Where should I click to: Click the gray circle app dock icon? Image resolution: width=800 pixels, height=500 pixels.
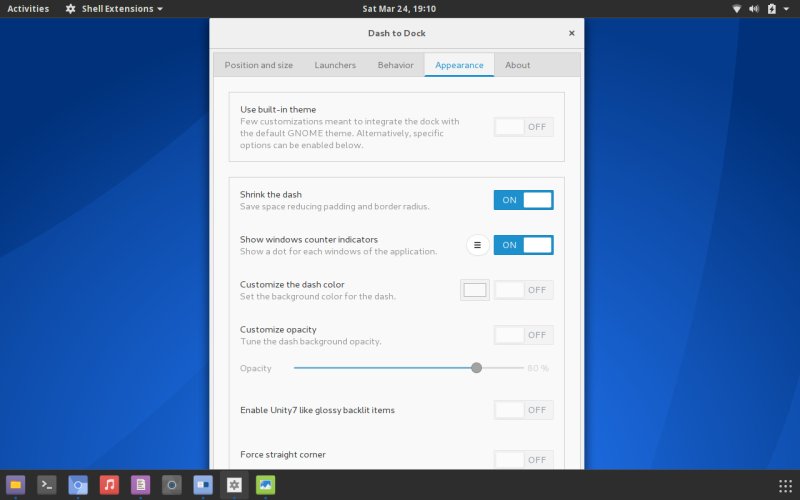[x=172, y=485]
